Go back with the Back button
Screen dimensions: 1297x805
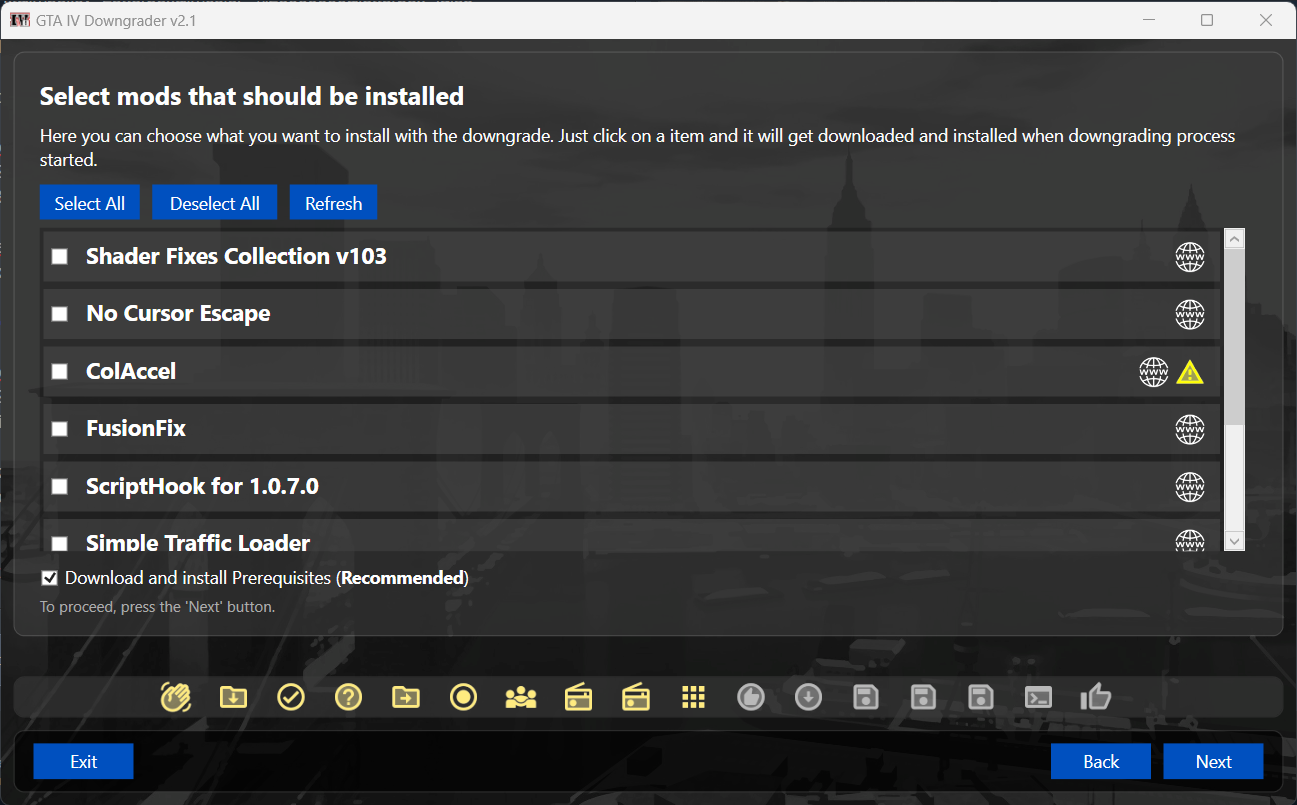click(x=1101, y=762)
